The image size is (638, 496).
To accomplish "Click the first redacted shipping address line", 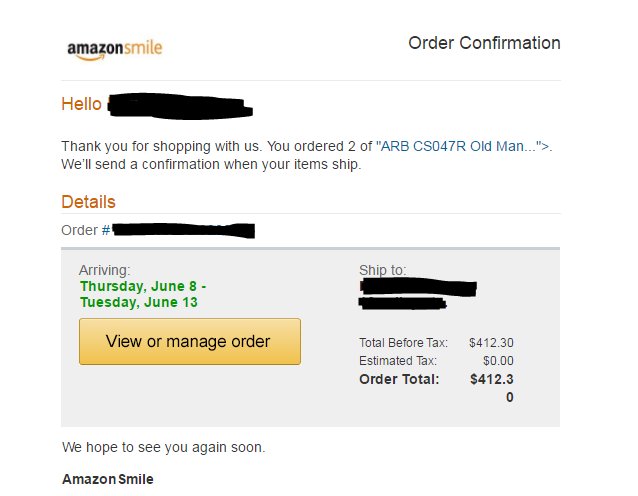I will pos(418,288).
